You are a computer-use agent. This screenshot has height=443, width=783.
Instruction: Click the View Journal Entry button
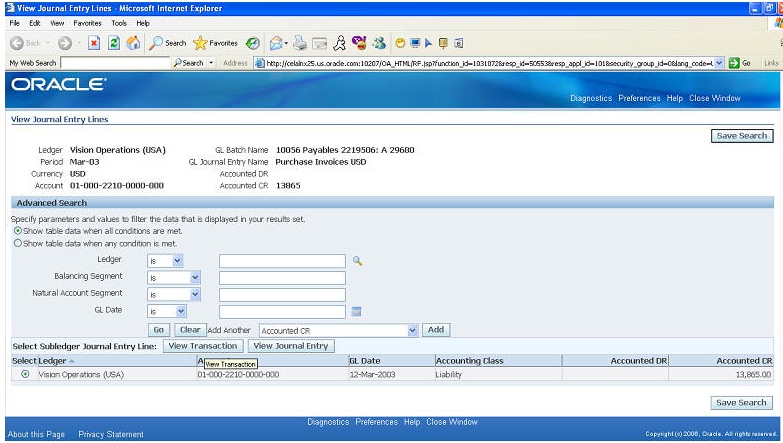point(291,346)
